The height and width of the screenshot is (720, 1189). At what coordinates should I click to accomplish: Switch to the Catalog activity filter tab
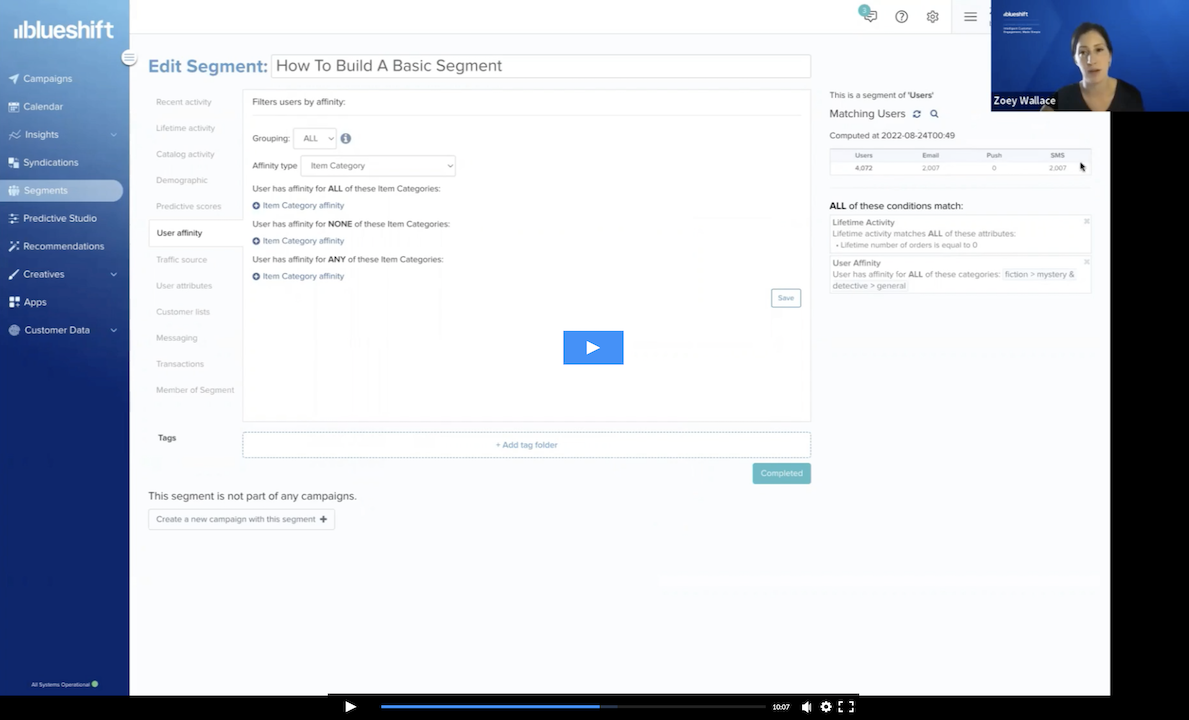tap(185, 155)
